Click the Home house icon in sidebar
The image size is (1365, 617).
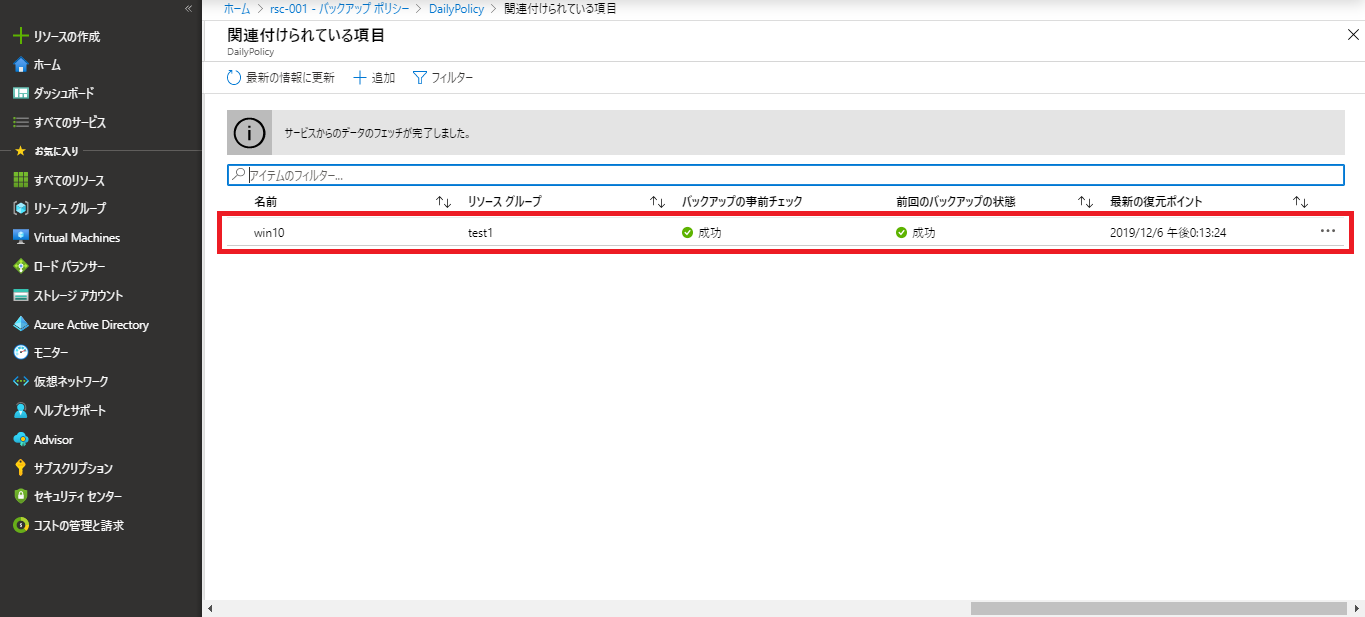(x=20, y=65)
